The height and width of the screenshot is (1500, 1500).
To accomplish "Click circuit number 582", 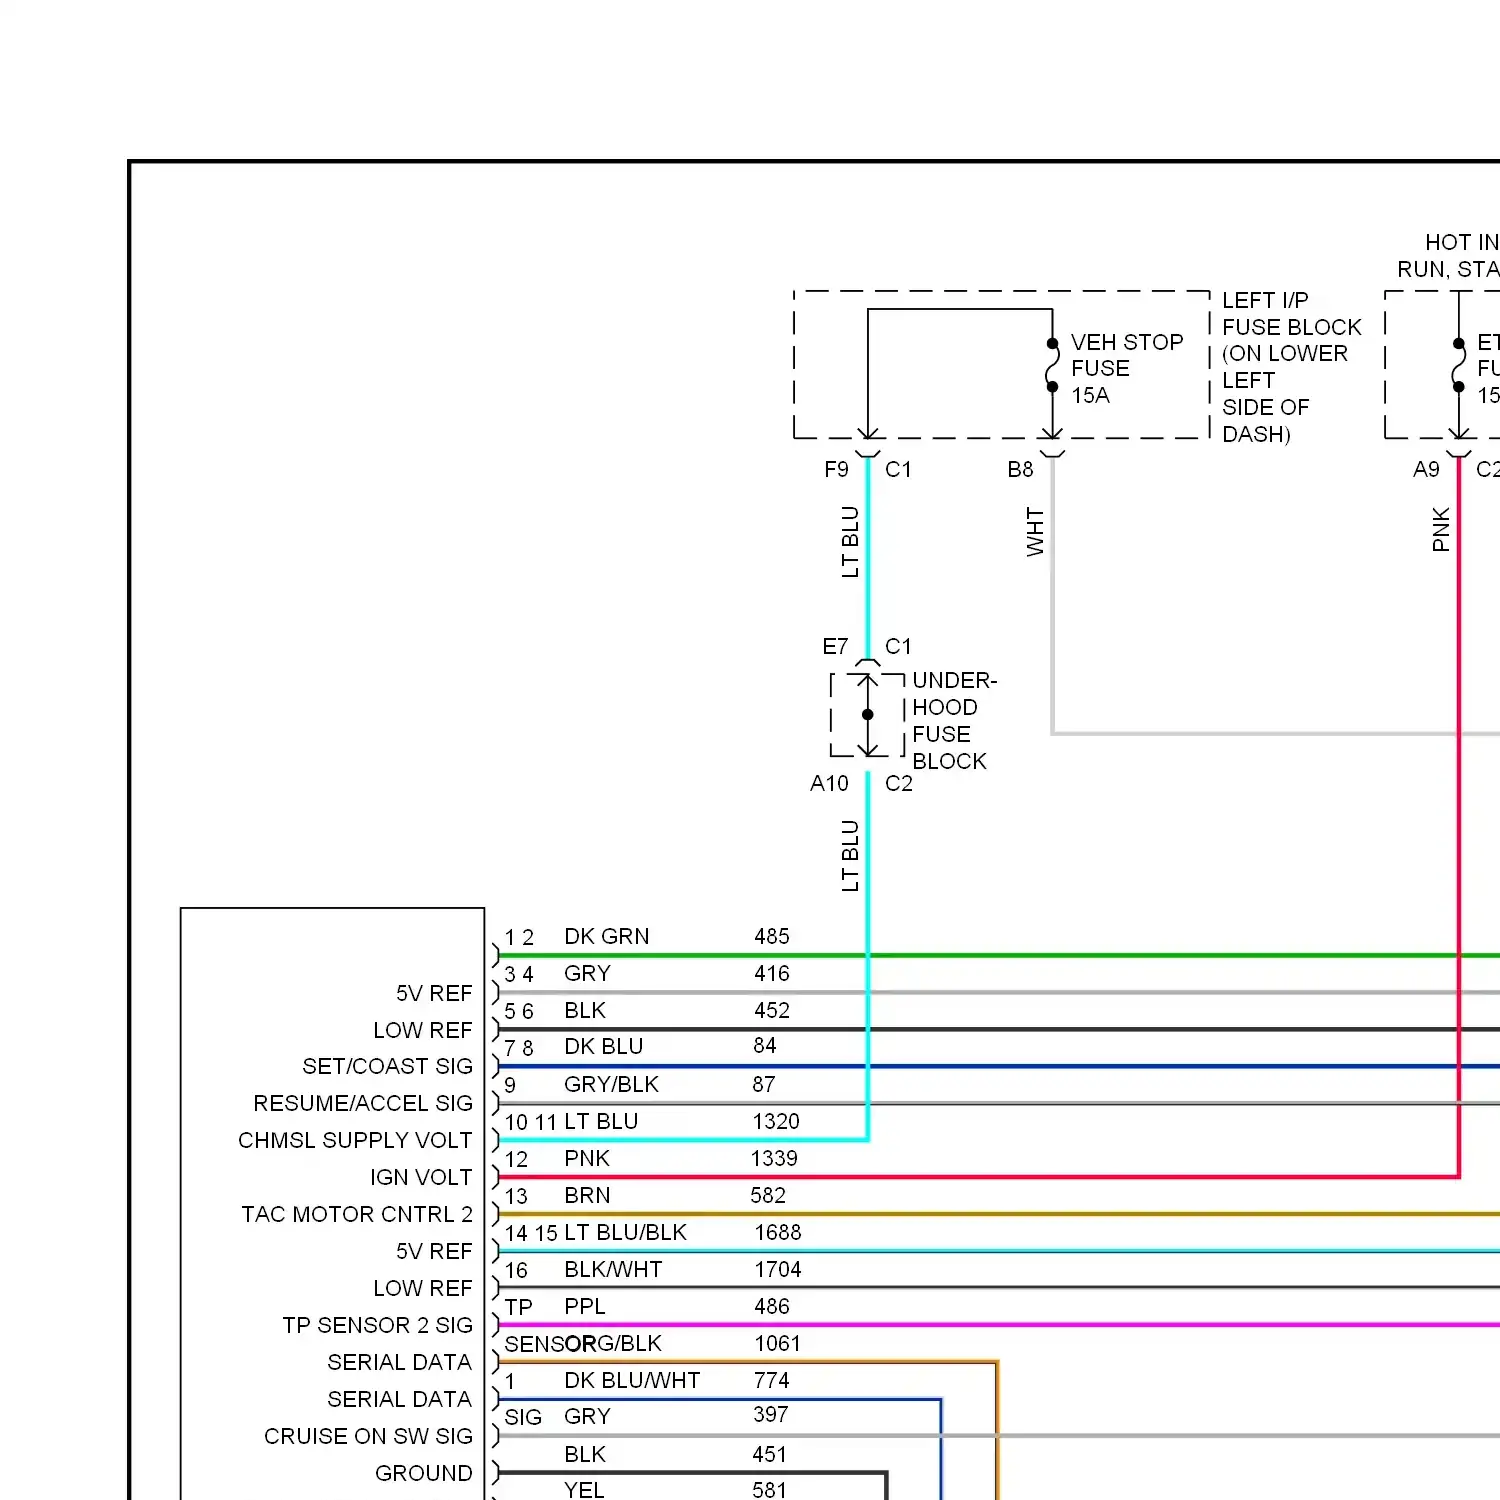I will (x=768, y=1195).
